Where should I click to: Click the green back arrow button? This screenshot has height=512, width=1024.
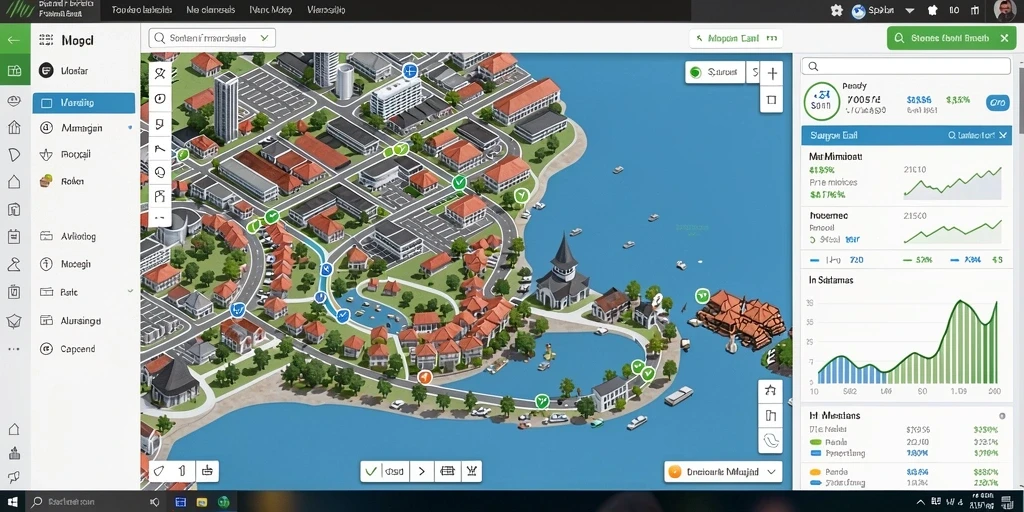[x=14, y=39]
